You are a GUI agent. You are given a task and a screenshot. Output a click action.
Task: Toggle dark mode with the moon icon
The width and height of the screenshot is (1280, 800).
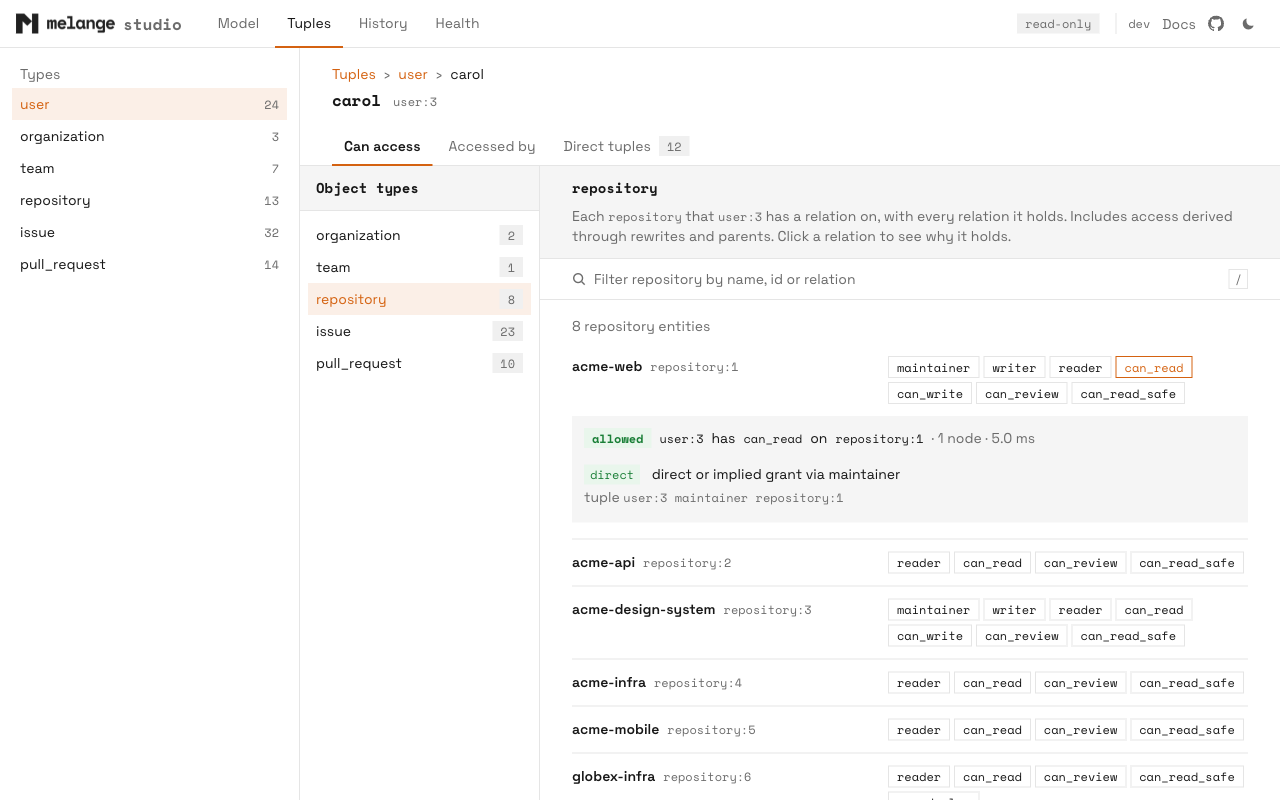(x=1248, y=24)
